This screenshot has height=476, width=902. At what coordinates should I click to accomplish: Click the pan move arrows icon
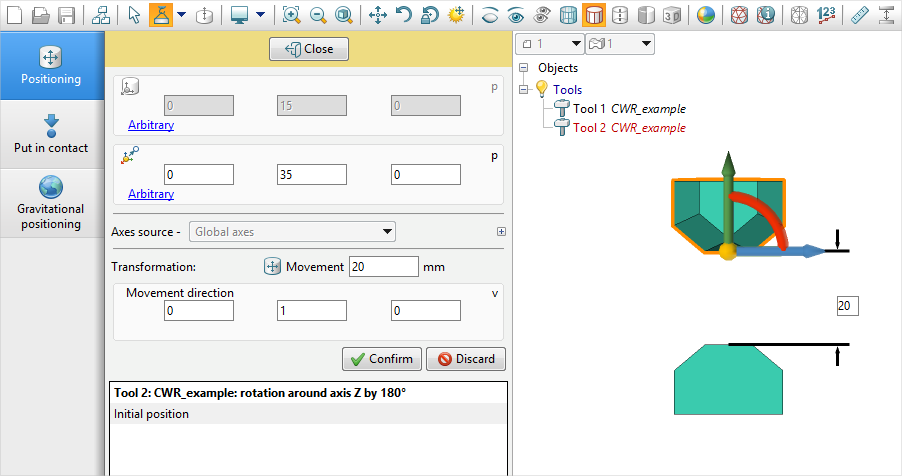pos(378,15)
